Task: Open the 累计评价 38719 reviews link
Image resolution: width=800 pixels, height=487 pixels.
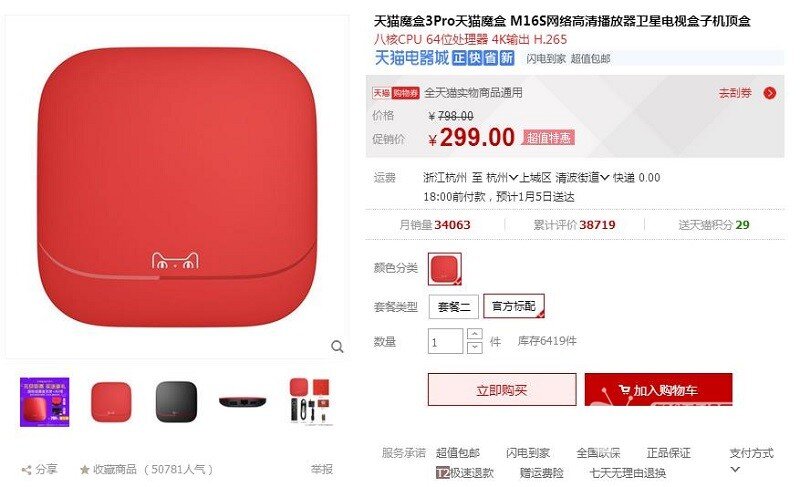Action: point(574,225)
